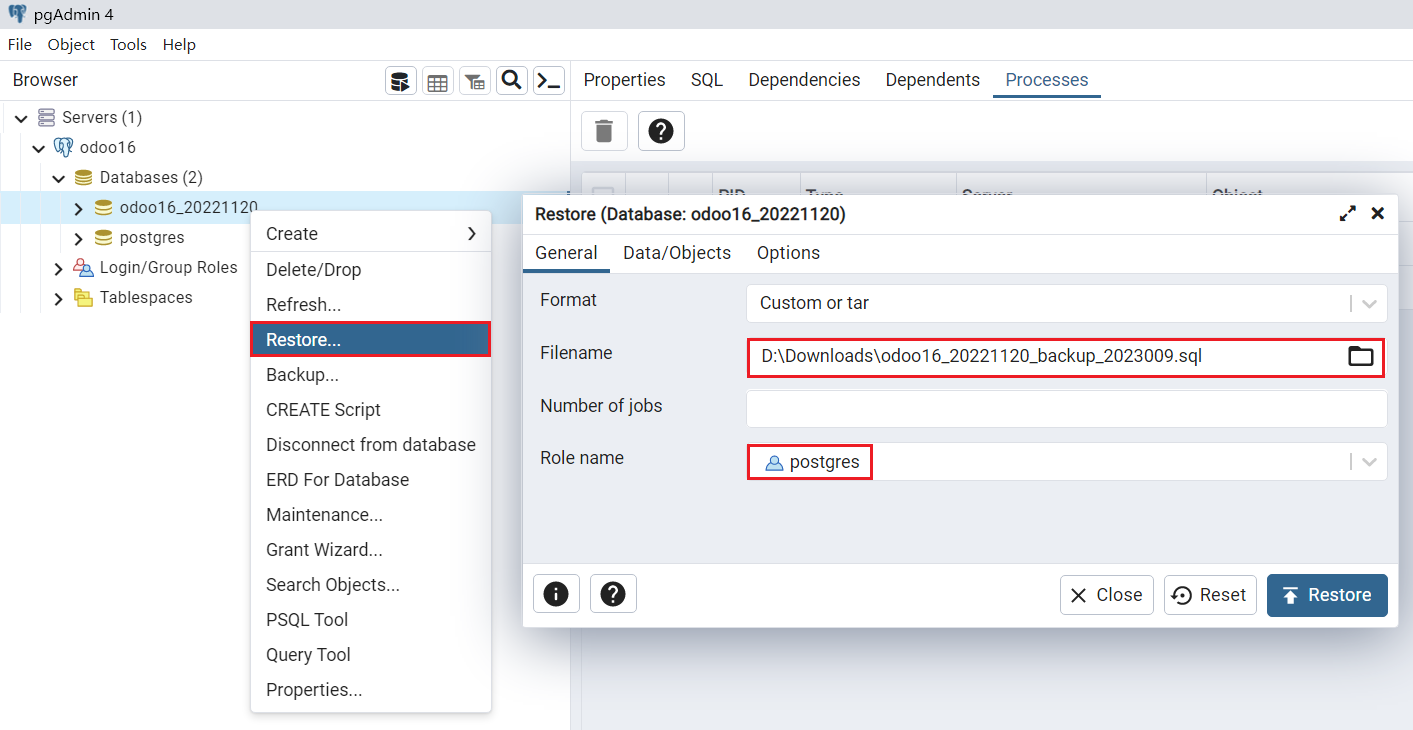The image size is (1413, 730).
Task: Select Backup... in the context menu
Action: 371,375
